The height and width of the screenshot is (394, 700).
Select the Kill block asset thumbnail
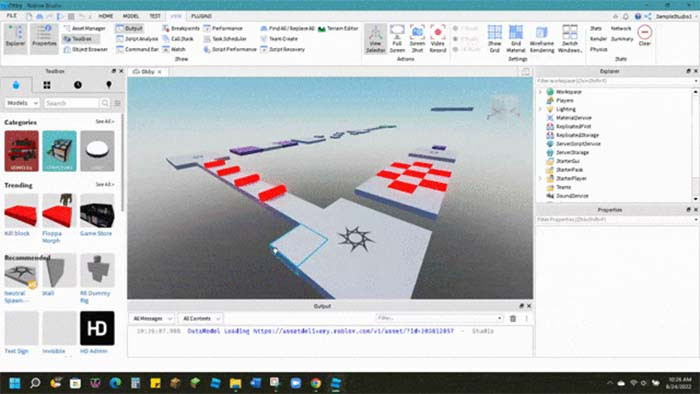pyautogui.click(x=21, y=211)
